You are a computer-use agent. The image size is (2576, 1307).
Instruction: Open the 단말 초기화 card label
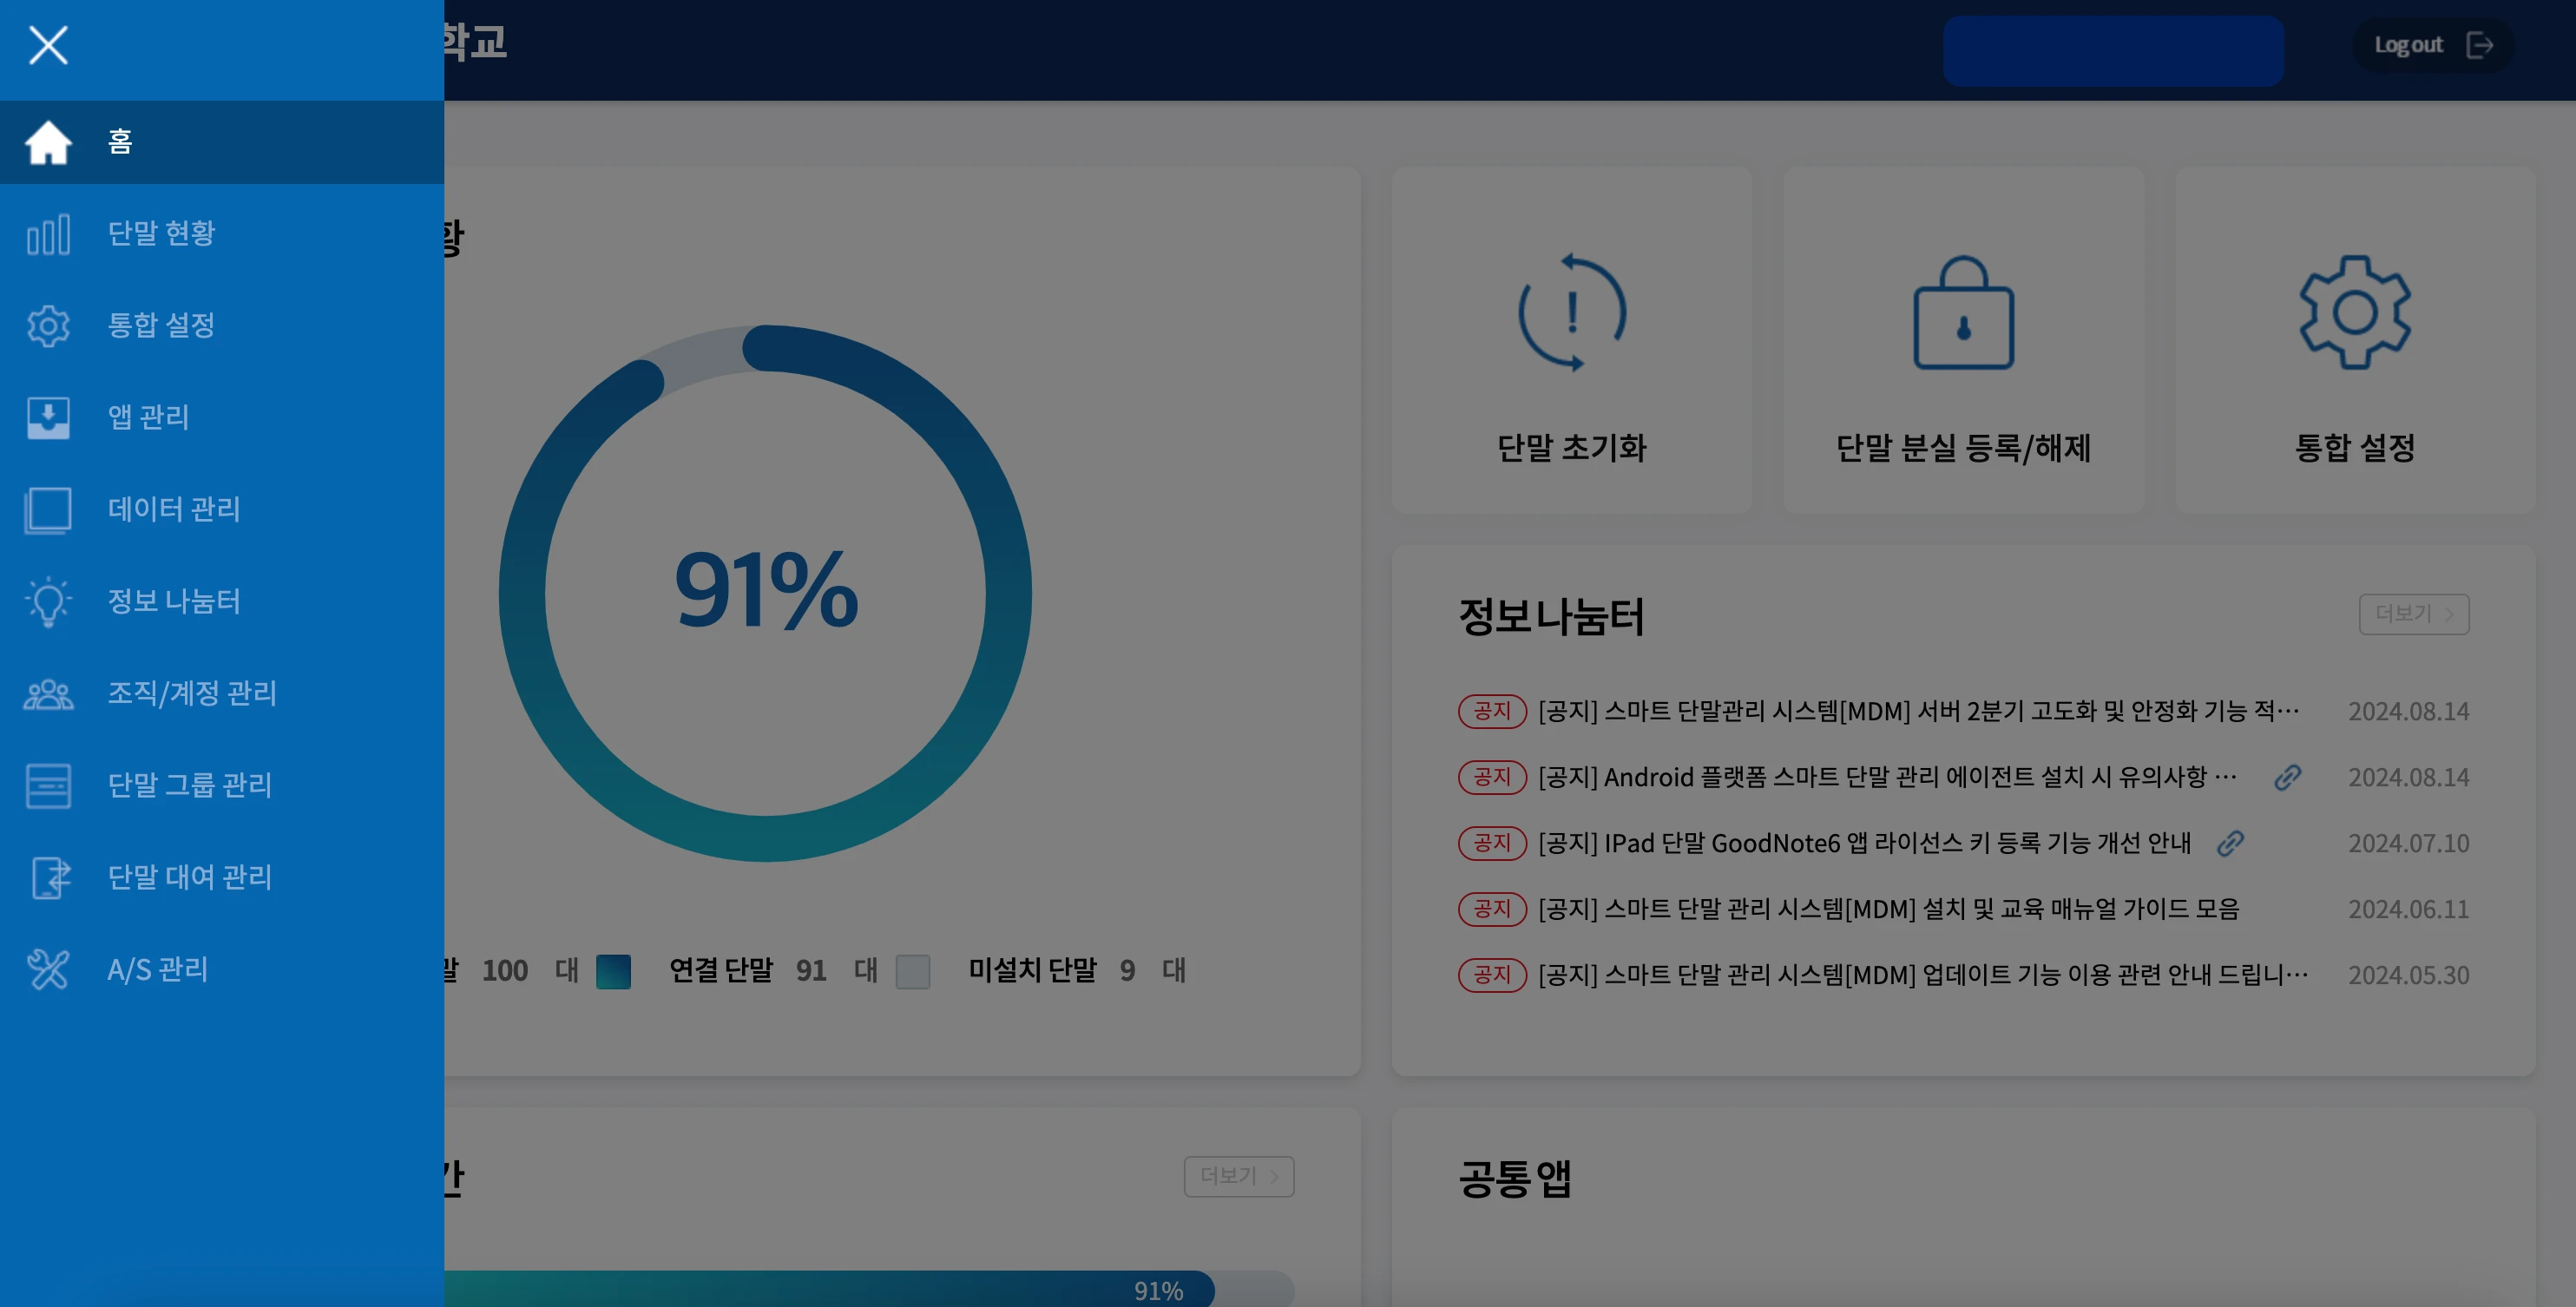click(1572, 448)
